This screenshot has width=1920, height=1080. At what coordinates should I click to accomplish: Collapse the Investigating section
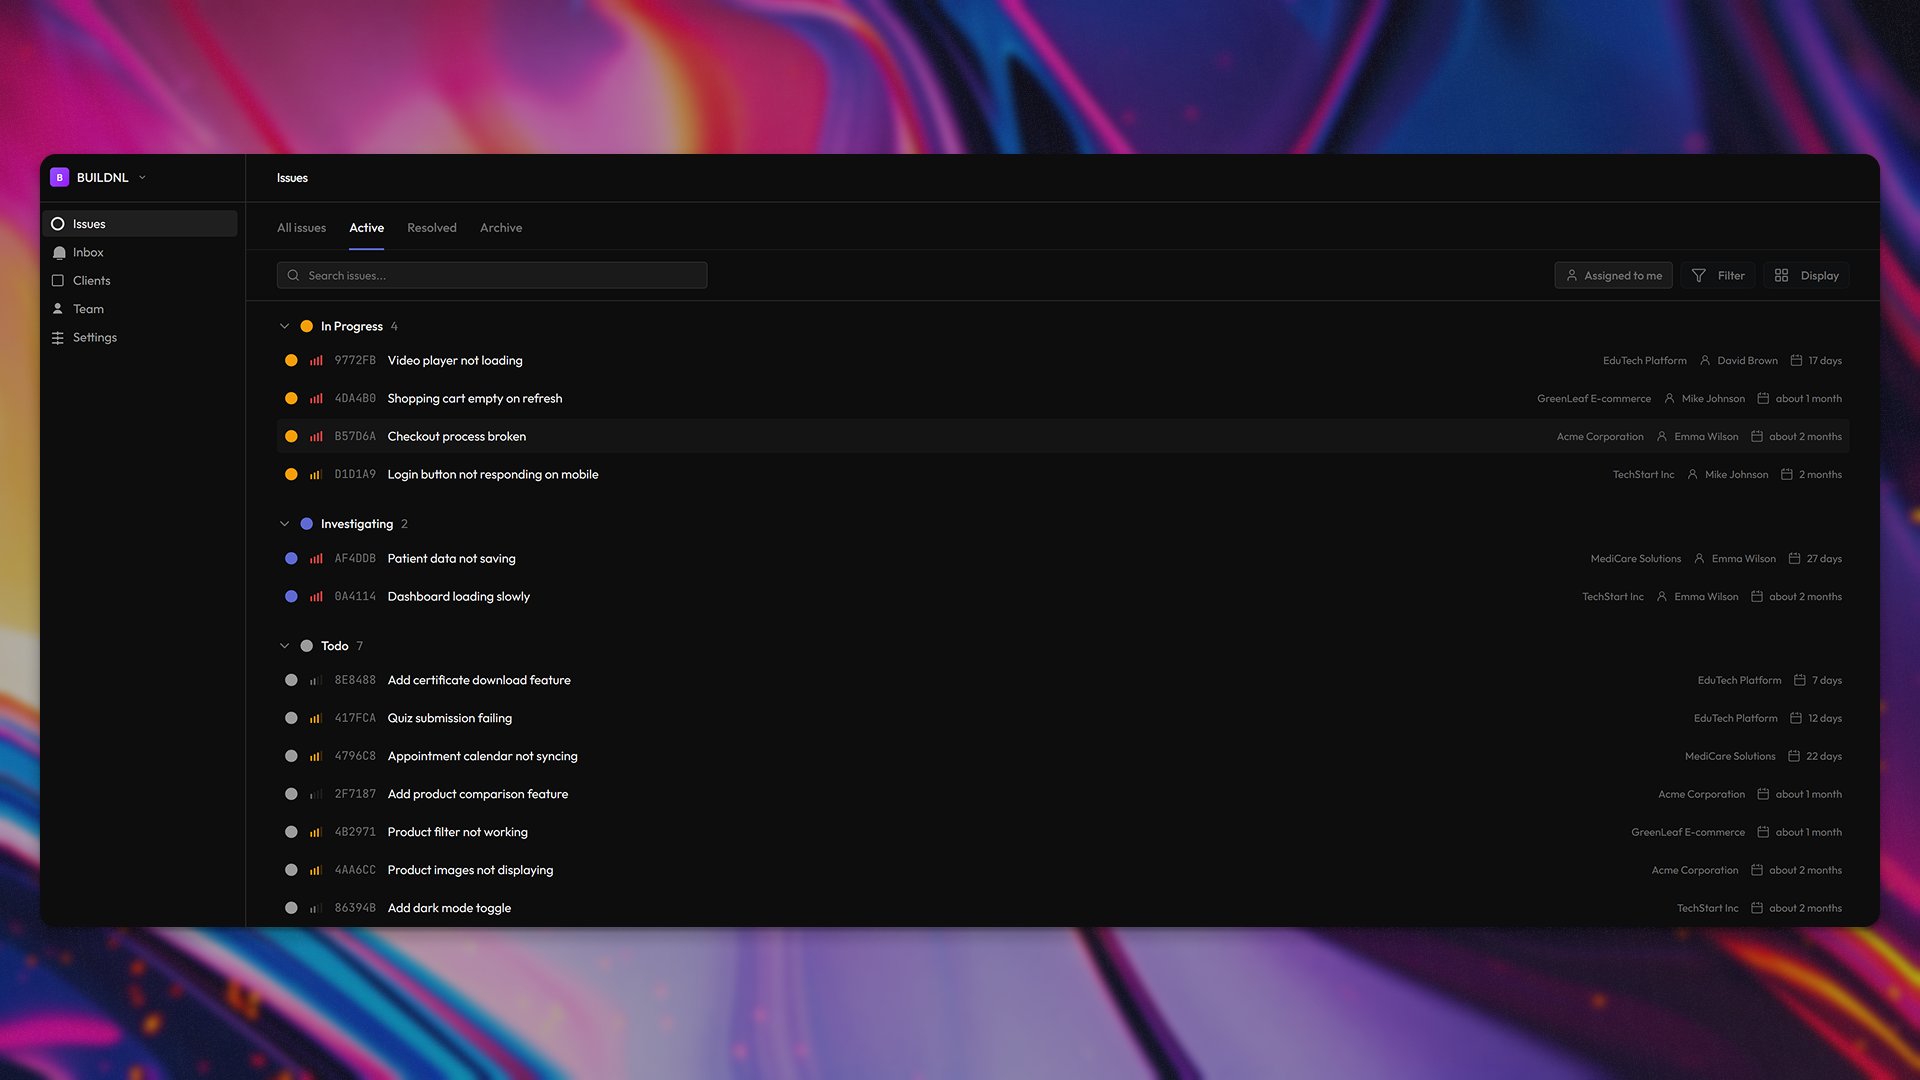point(284,524)
